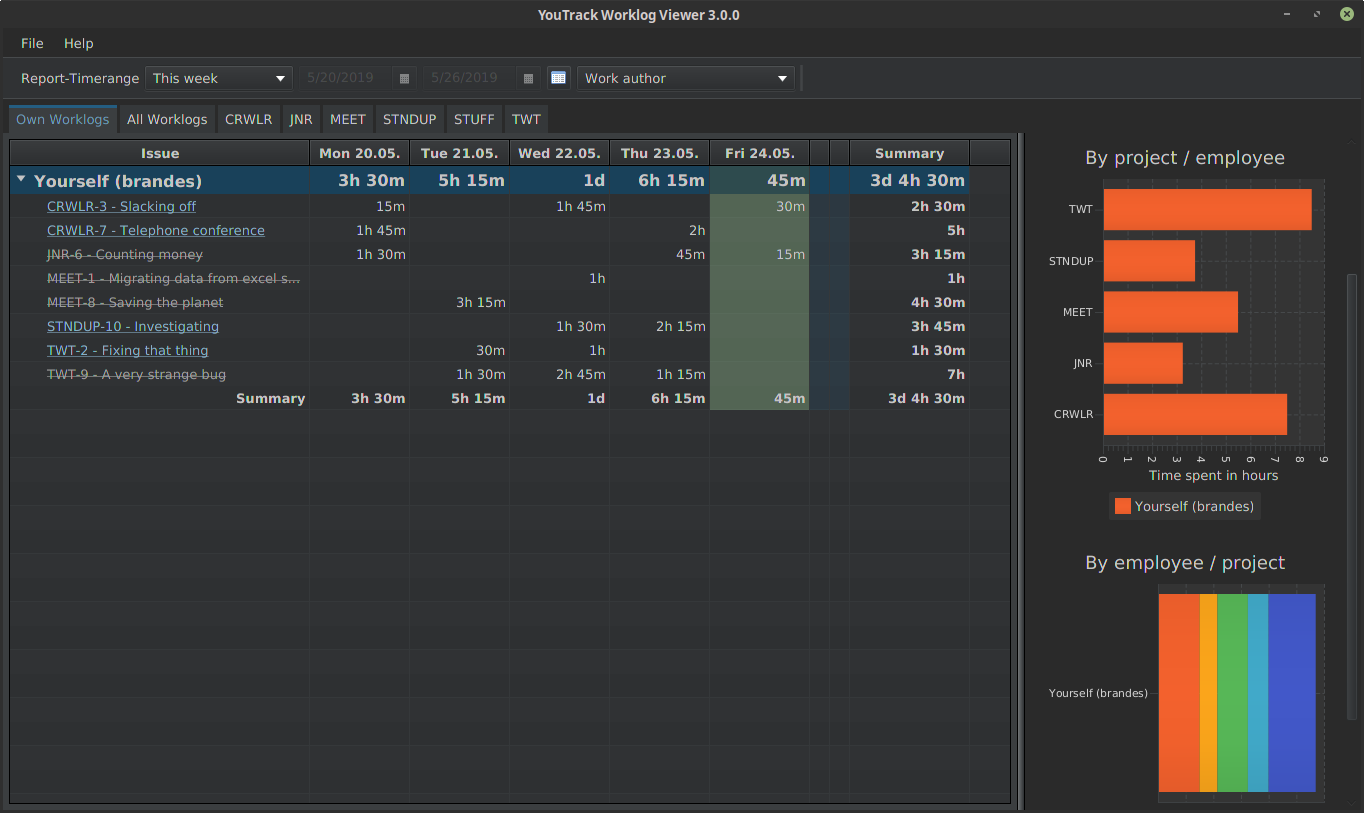This screenshot has width=1364, height=813.
Task: Click the Tue 21.05. column header
Action: 460,153
